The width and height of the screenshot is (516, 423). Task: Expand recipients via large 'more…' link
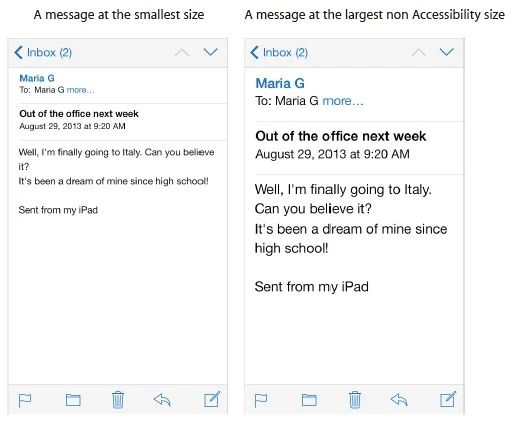click(x=343, y=101)
